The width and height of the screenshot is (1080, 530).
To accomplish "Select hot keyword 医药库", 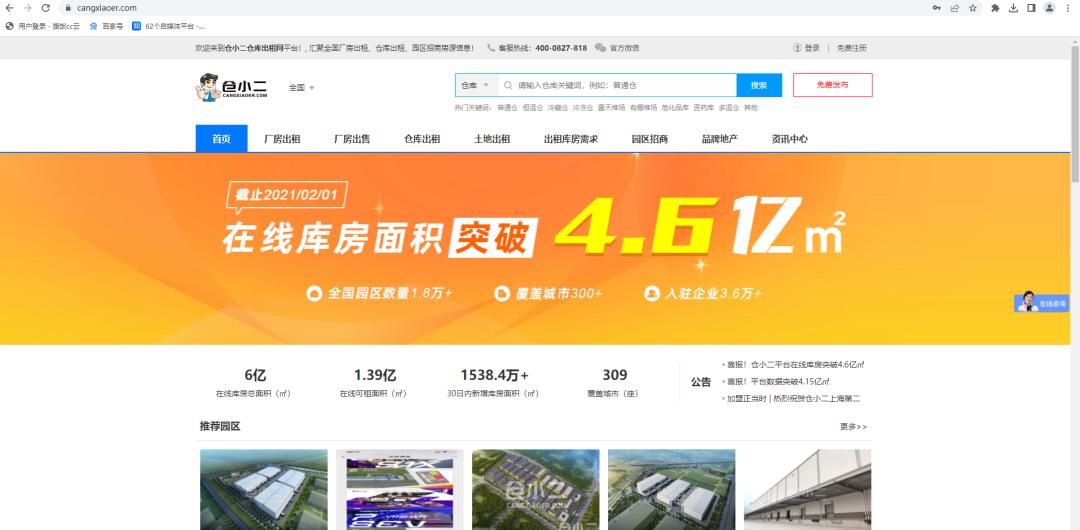I will pyautogui.click(x=703, y=108).
